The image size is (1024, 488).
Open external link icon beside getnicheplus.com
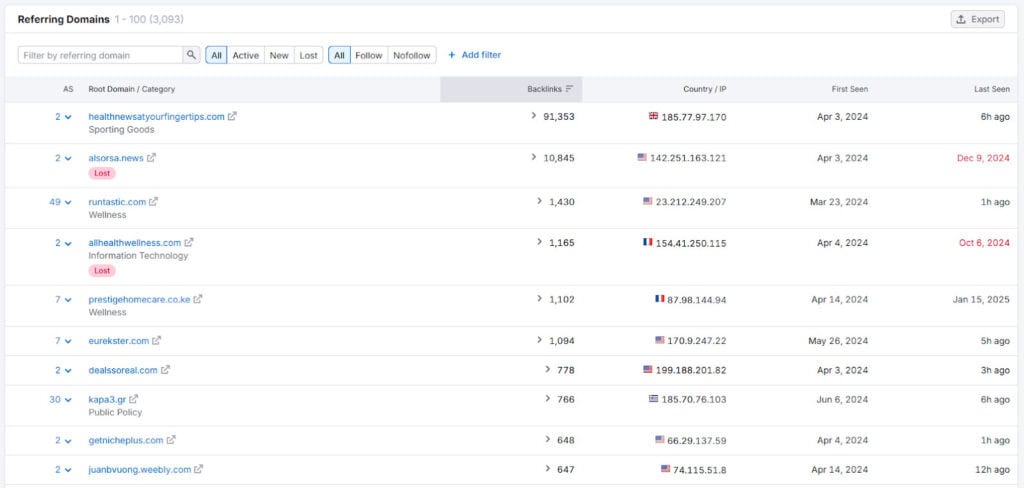tap(170, 440)
